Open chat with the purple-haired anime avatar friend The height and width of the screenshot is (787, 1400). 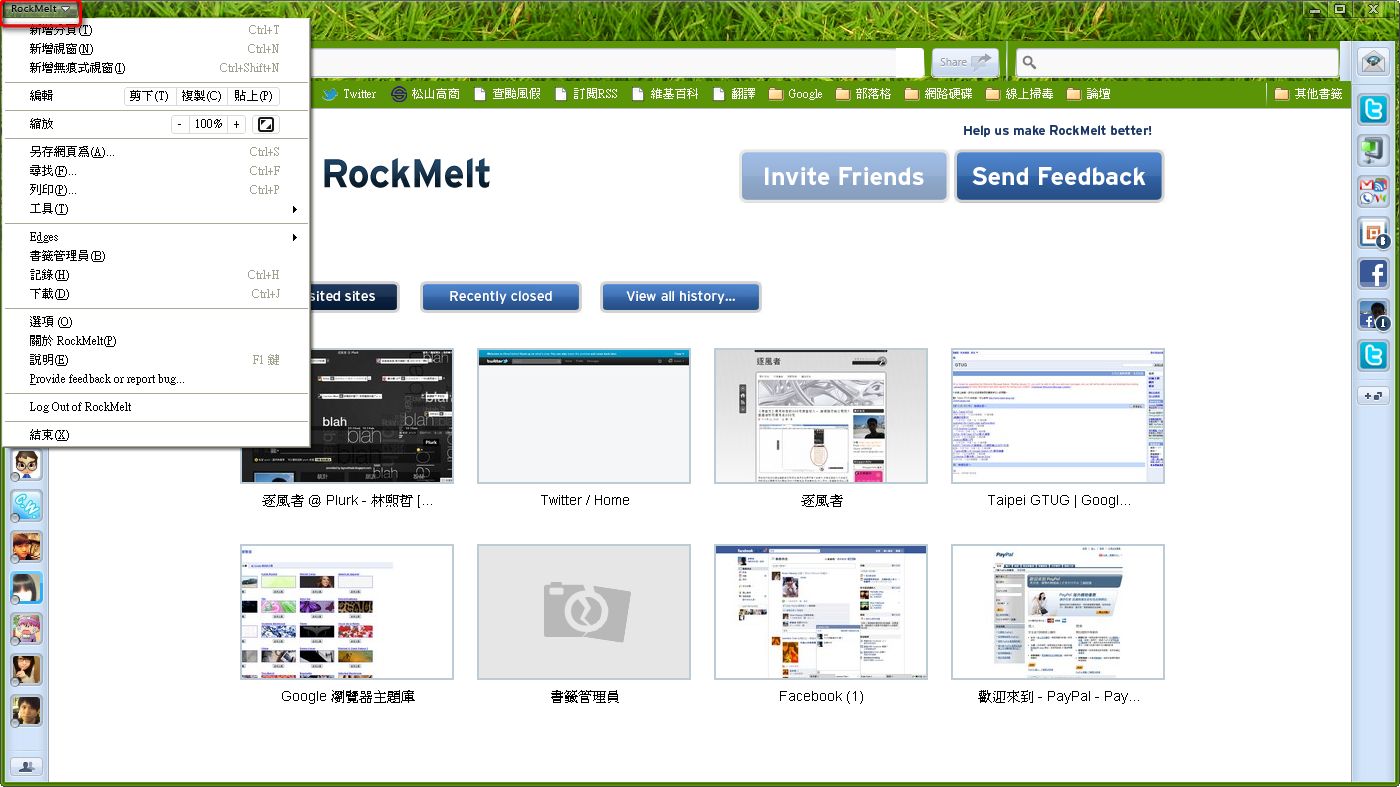(x=26, y=629)
